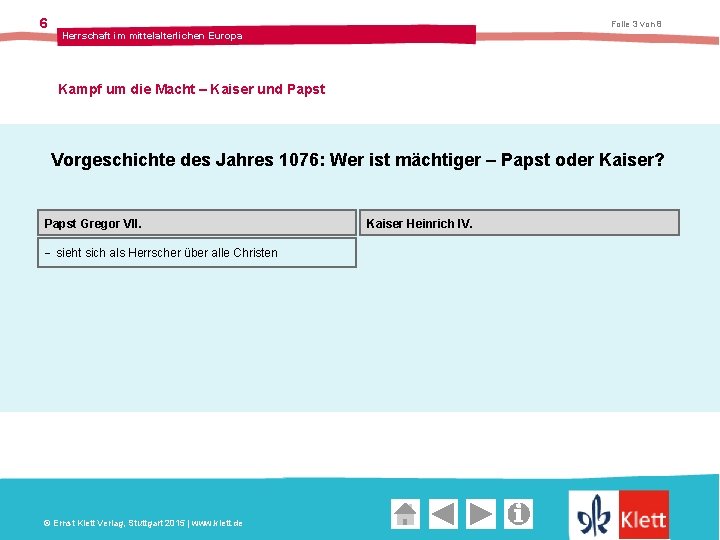Go back with the left arrow button
This screenshot has width=720, height=540.
pos(443,514)
